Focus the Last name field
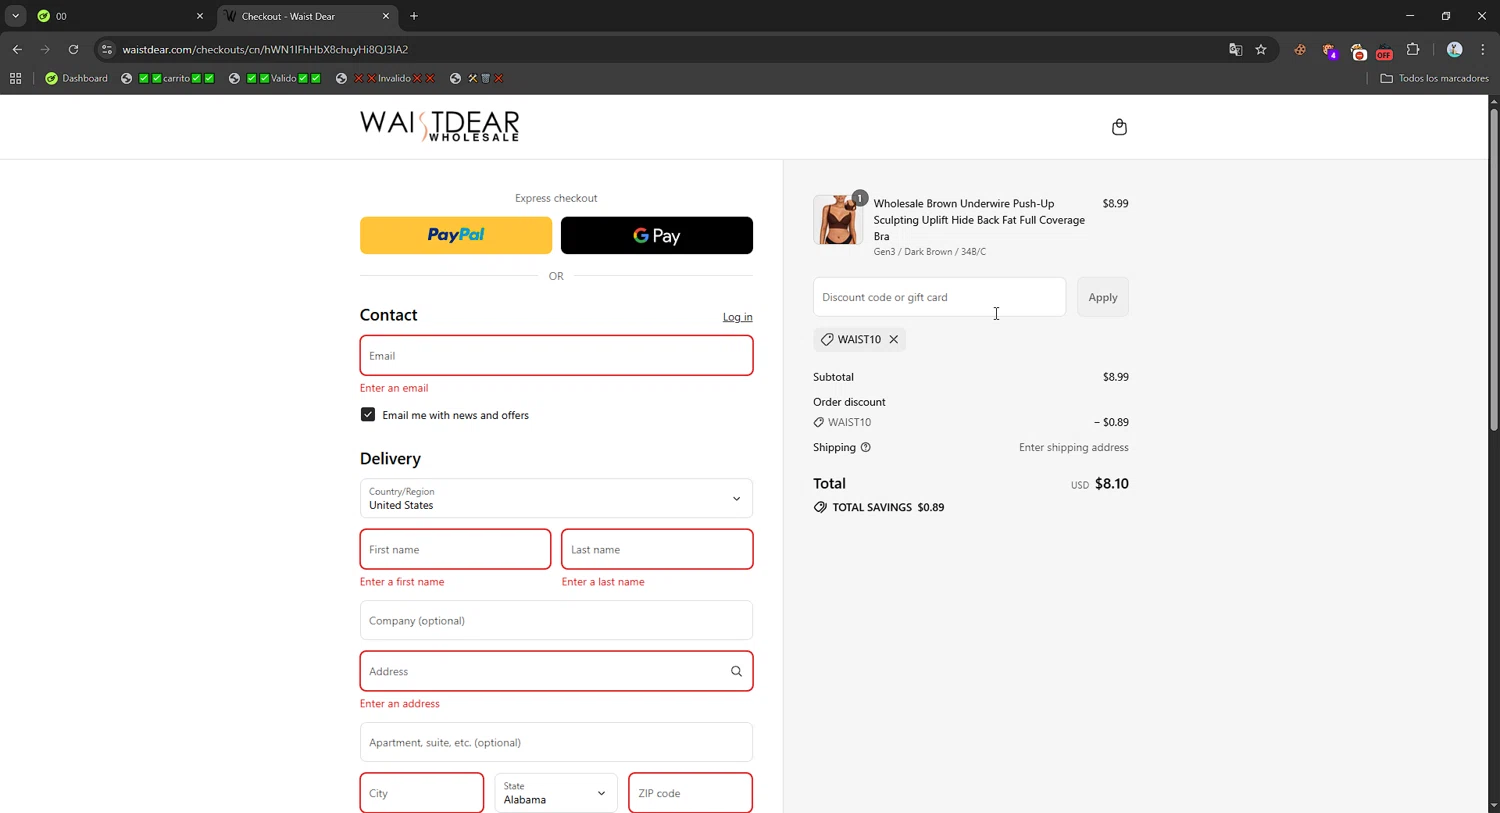Image resolution: width=1500 pixels, height=813 pixels. 657,549
